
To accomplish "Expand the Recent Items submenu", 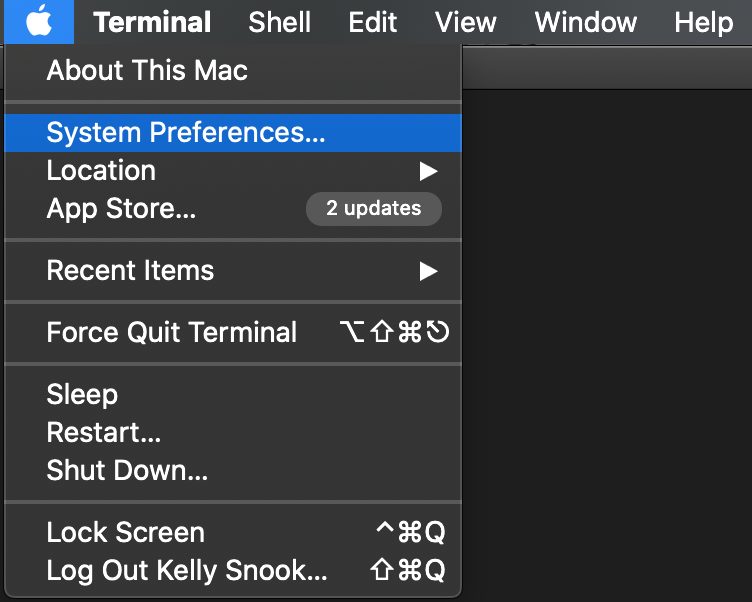I will pyautogui.click(x=130, y=271).
